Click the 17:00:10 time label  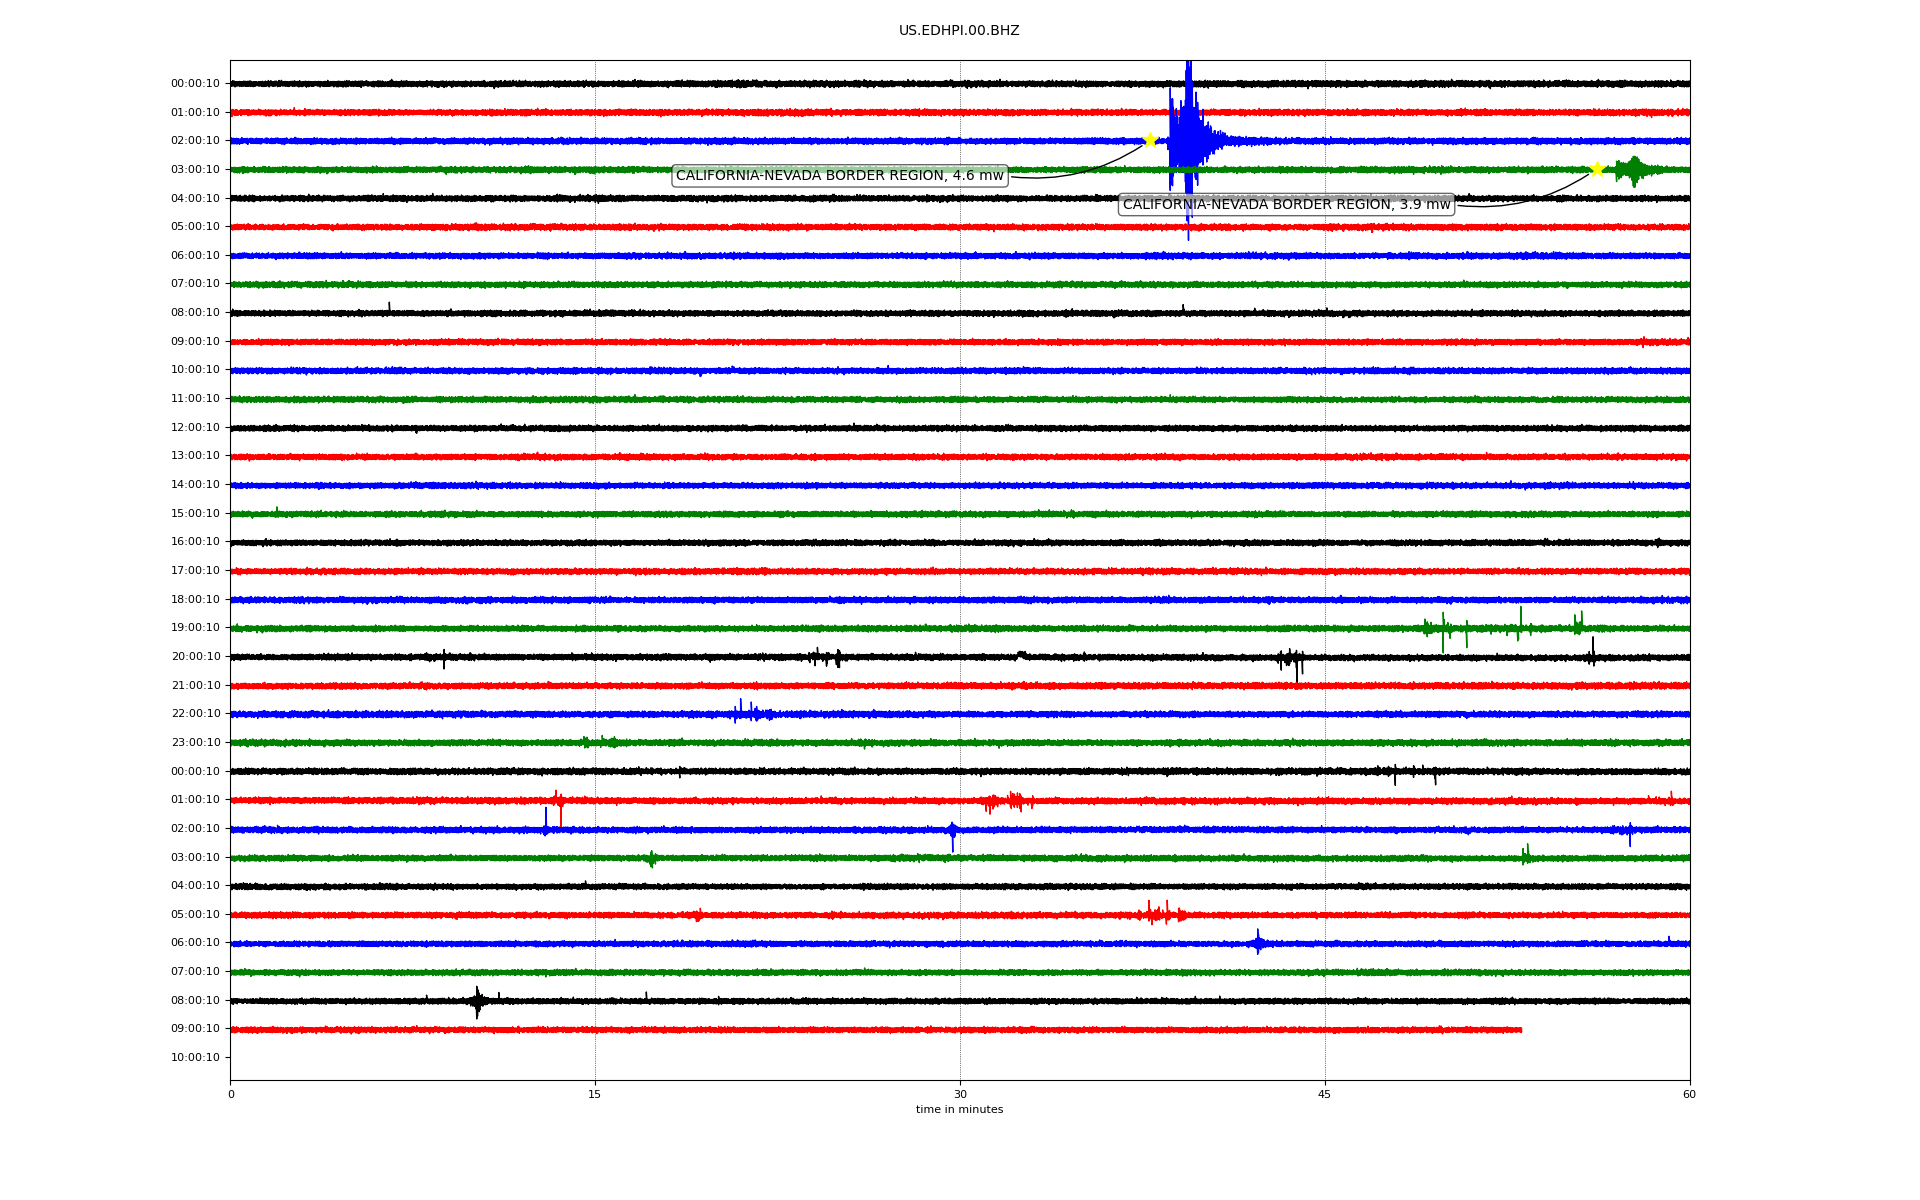(x=195, y=571)
